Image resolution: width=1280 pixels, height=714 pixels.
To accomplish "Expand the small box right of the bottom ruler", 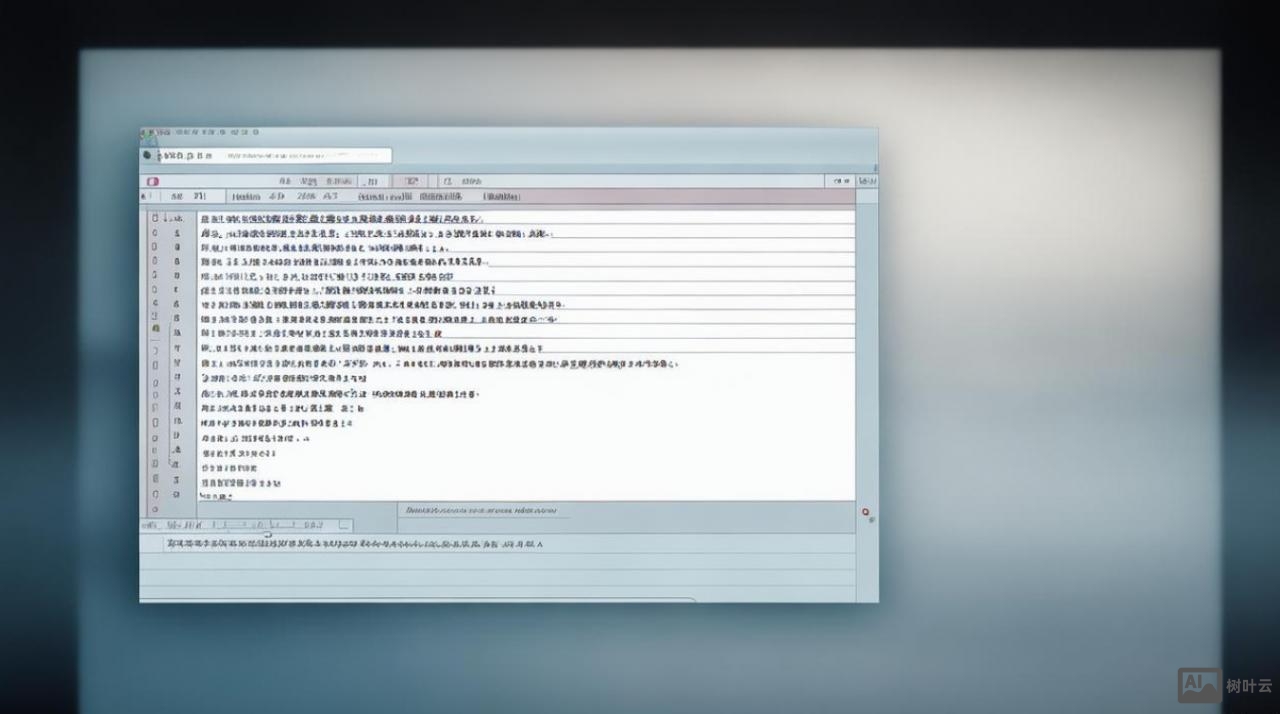I will [x=345, y=524].
